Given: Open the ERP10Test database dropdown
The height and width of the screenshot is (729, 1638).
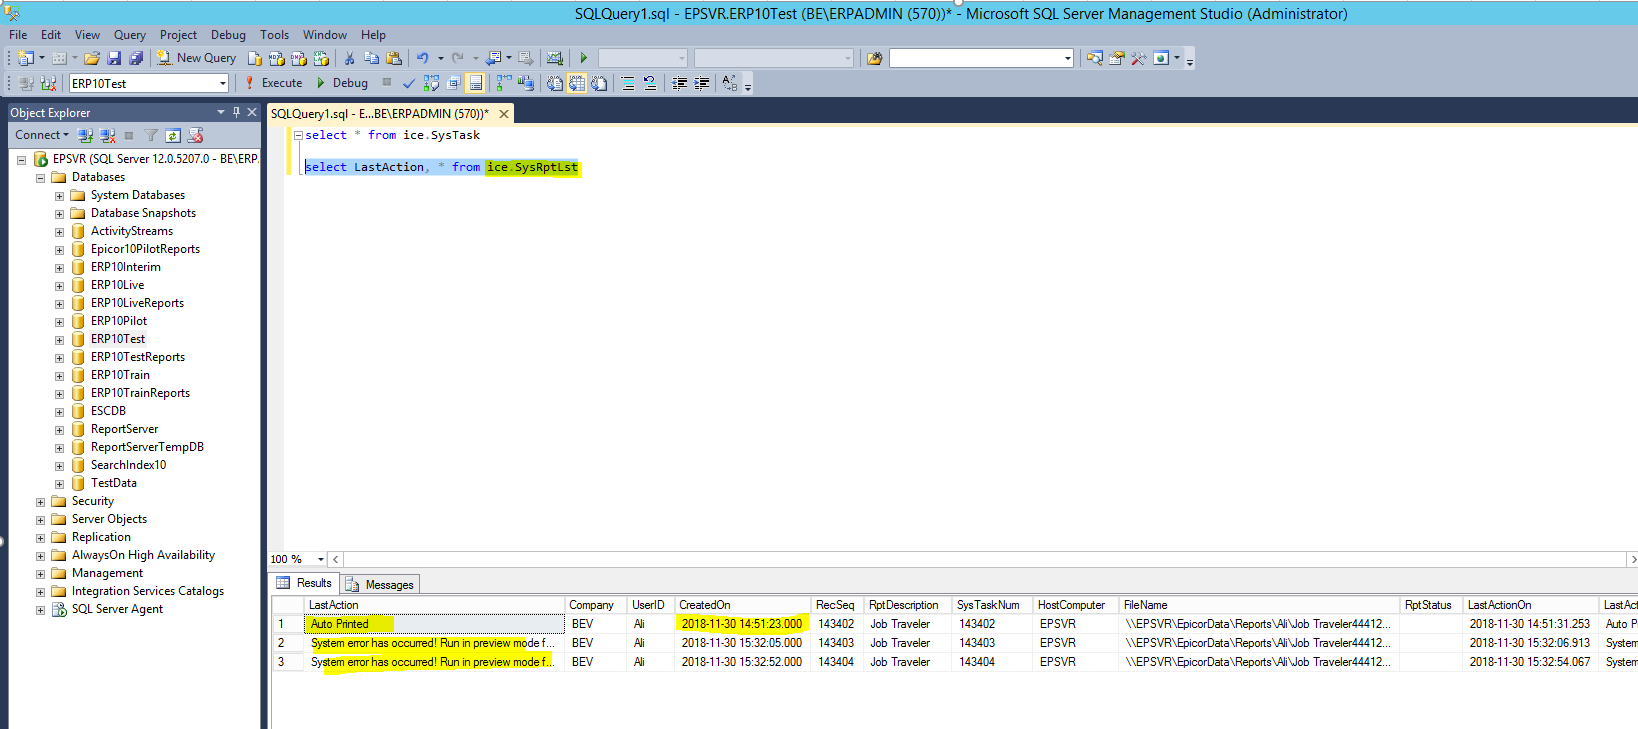Looking at the screenshot, I should coord(222,83).
